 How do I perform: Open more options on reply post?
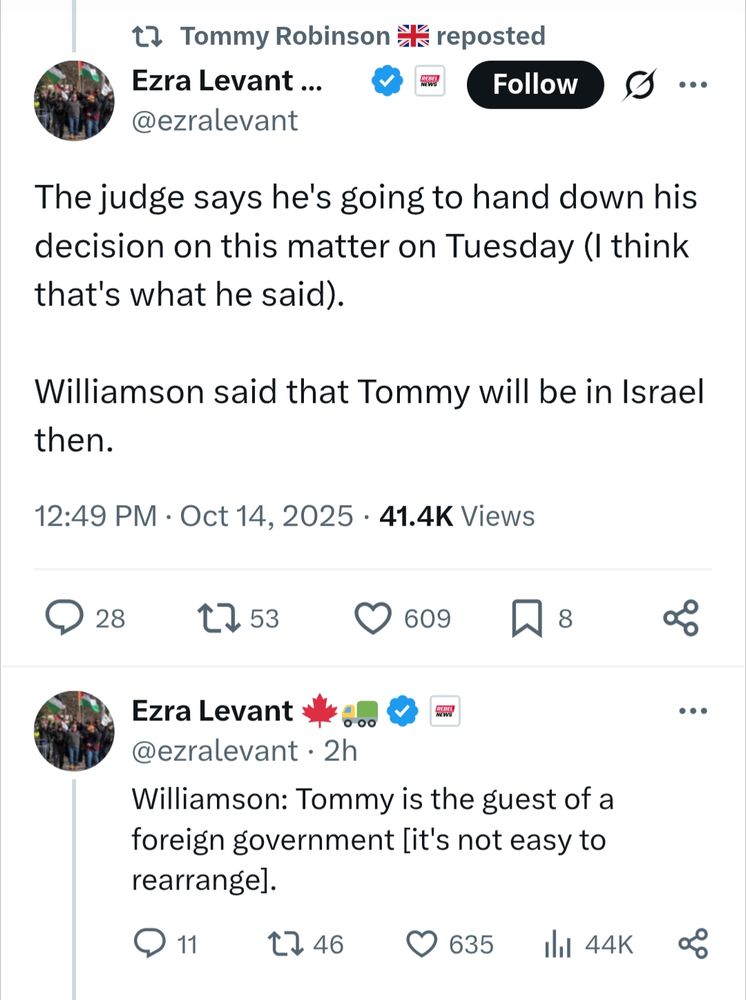tap(692, 712)
